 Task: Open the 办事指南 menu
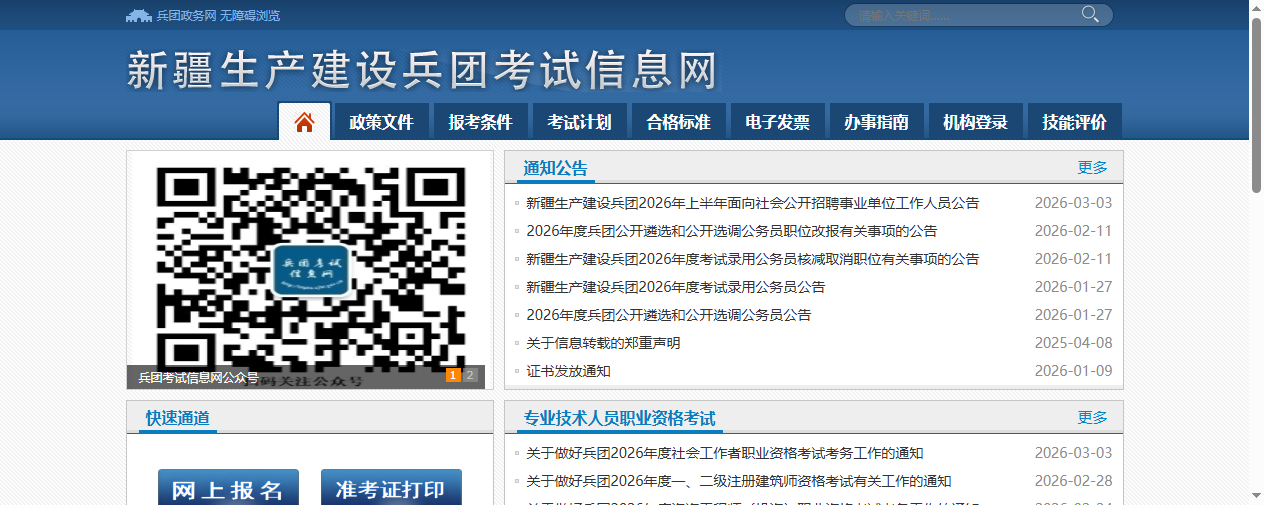coord(876,122)
